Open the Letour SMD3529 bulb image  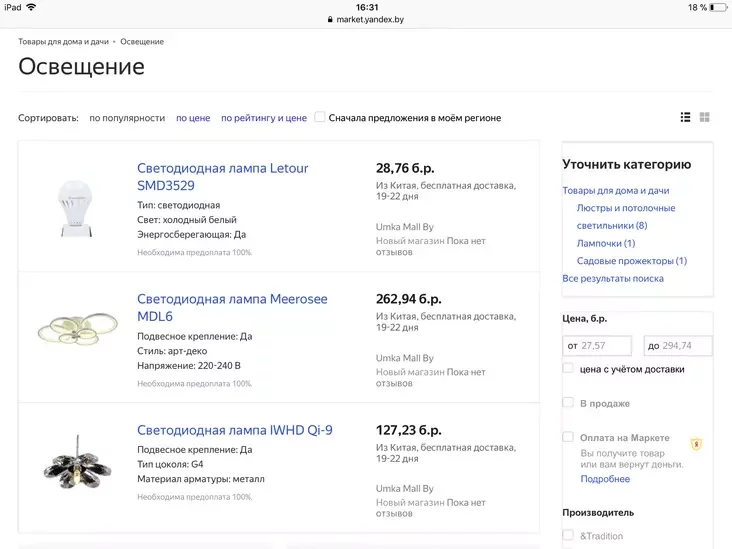click(75, 205)
